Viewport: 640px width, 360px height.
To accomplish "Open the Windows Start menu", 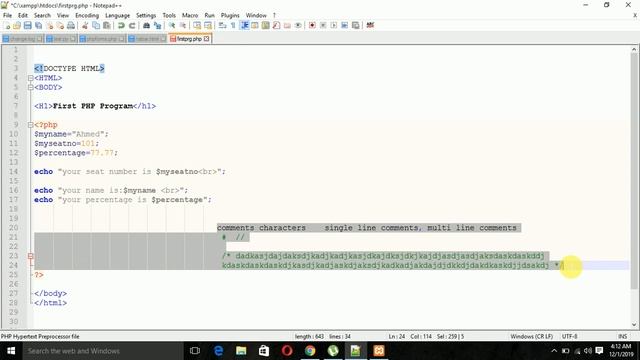I will pos(11,351).
